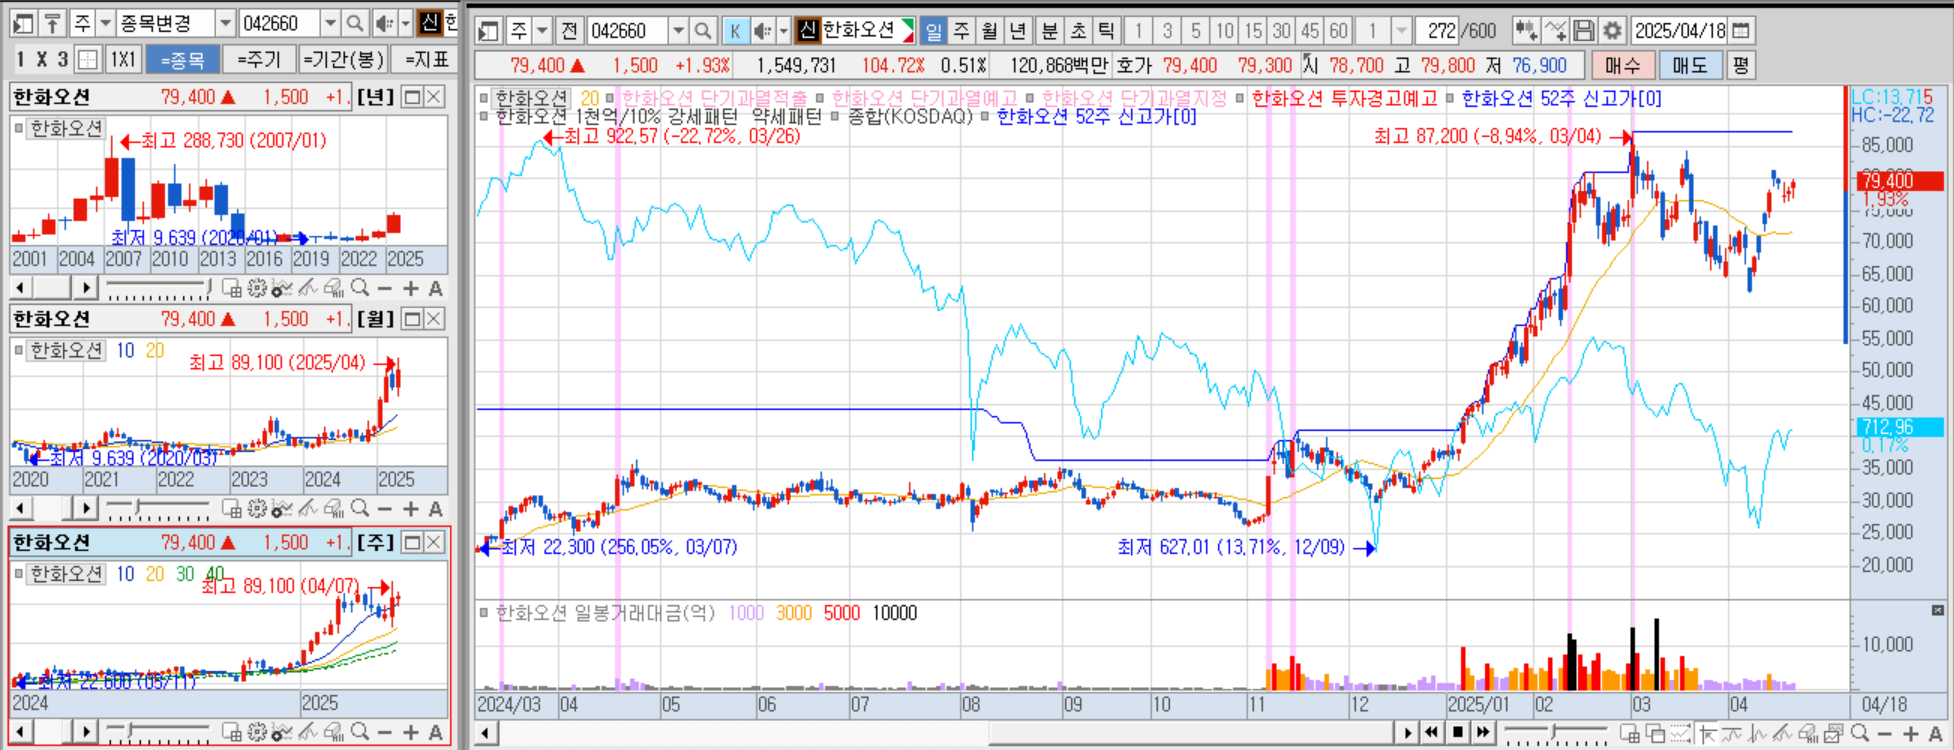The height and width of the screenshot is (750, 1954).
Task: Select the =종목 tab
Action: tap(182, 60)
